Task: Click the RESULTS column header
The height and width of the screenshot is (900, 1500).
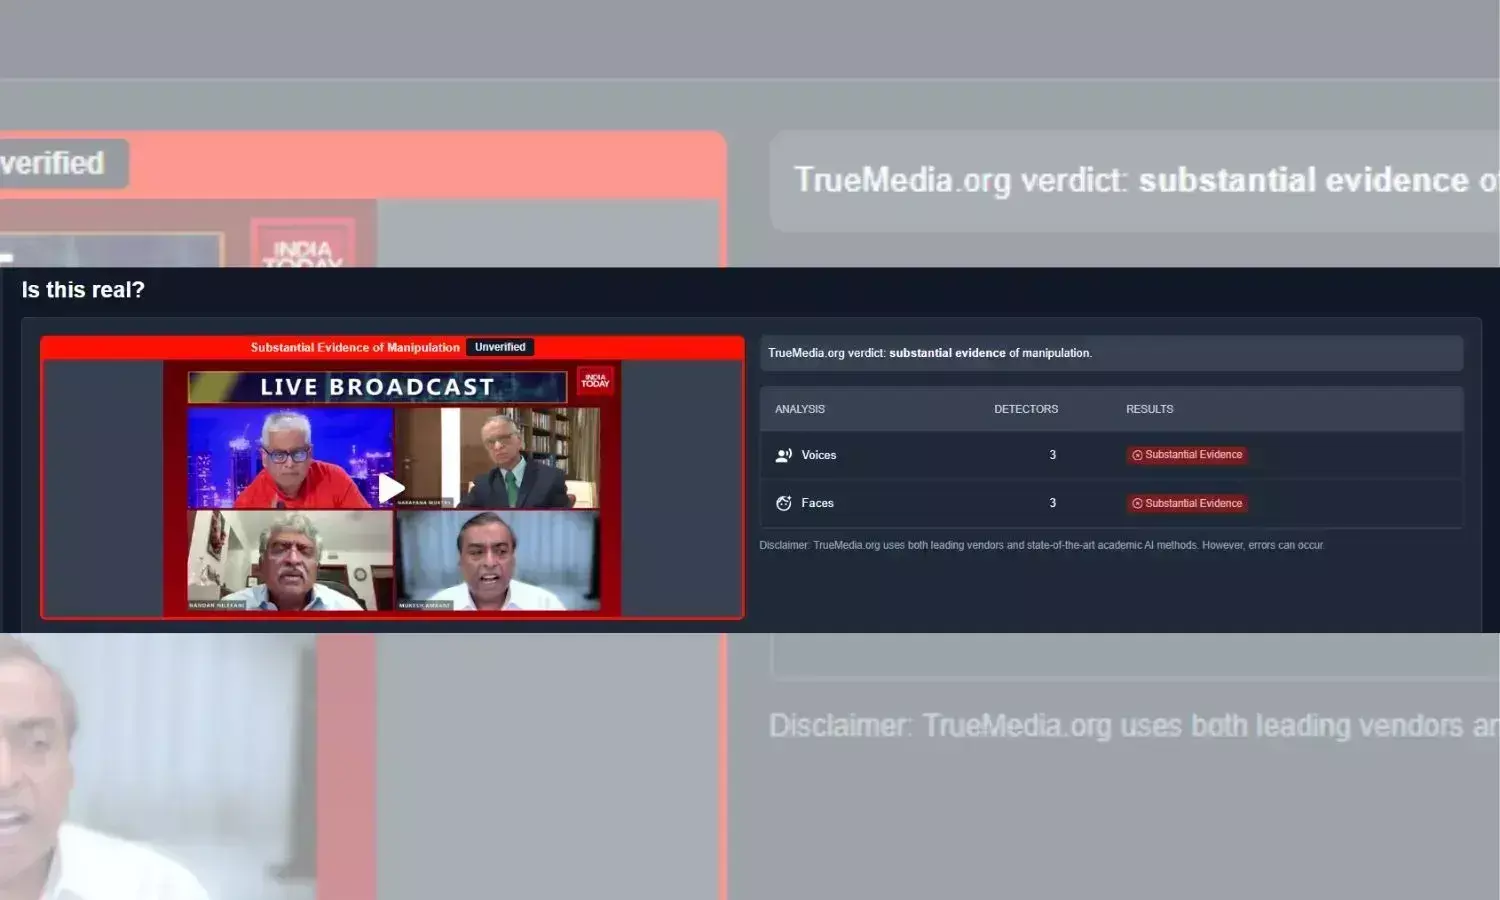Action: point(1149,409)
